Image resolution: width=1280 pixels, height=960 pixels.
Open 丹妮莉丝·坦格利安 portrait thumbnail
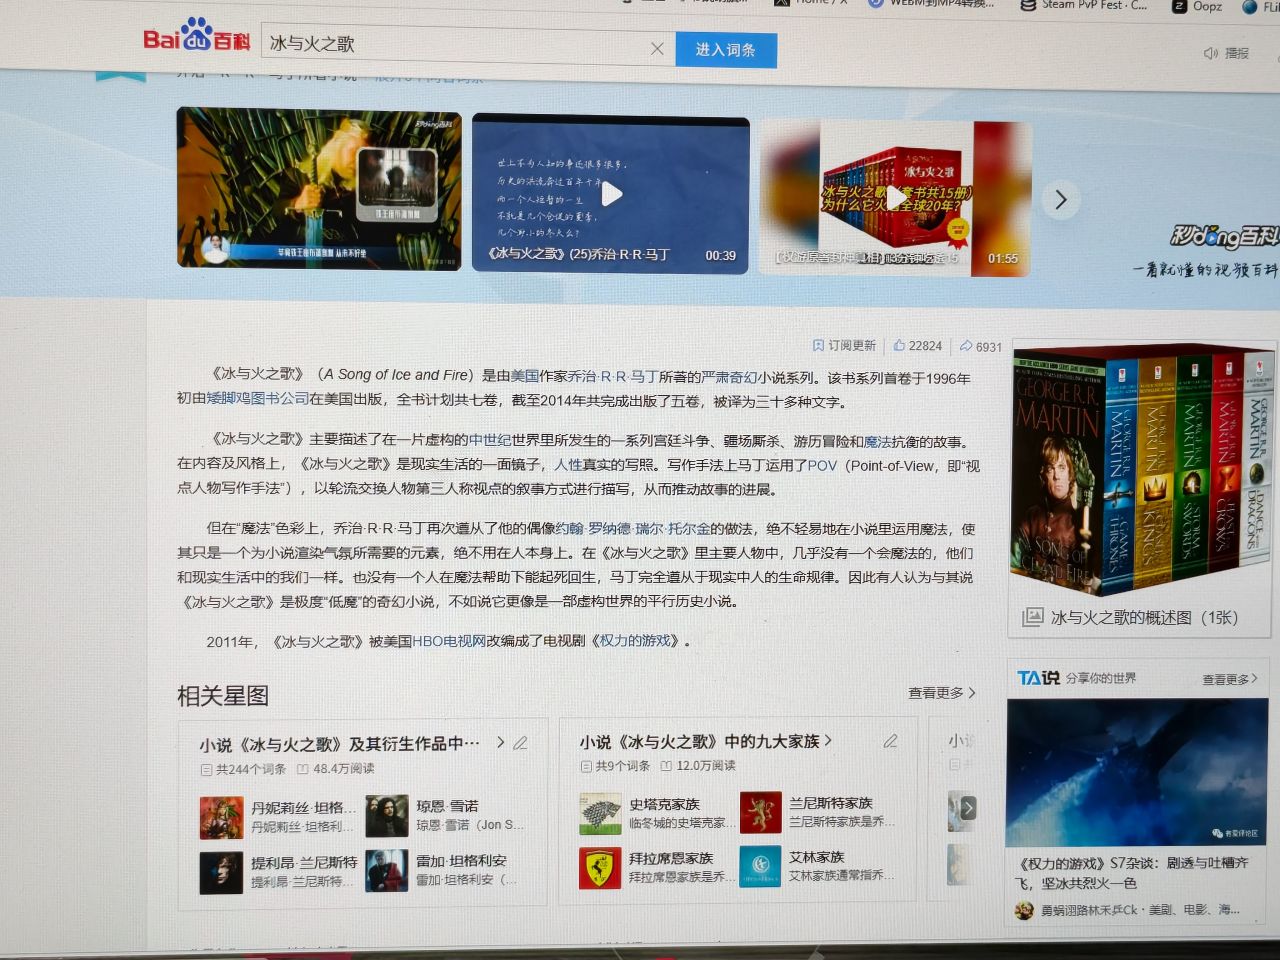click(x=221, y=816)
